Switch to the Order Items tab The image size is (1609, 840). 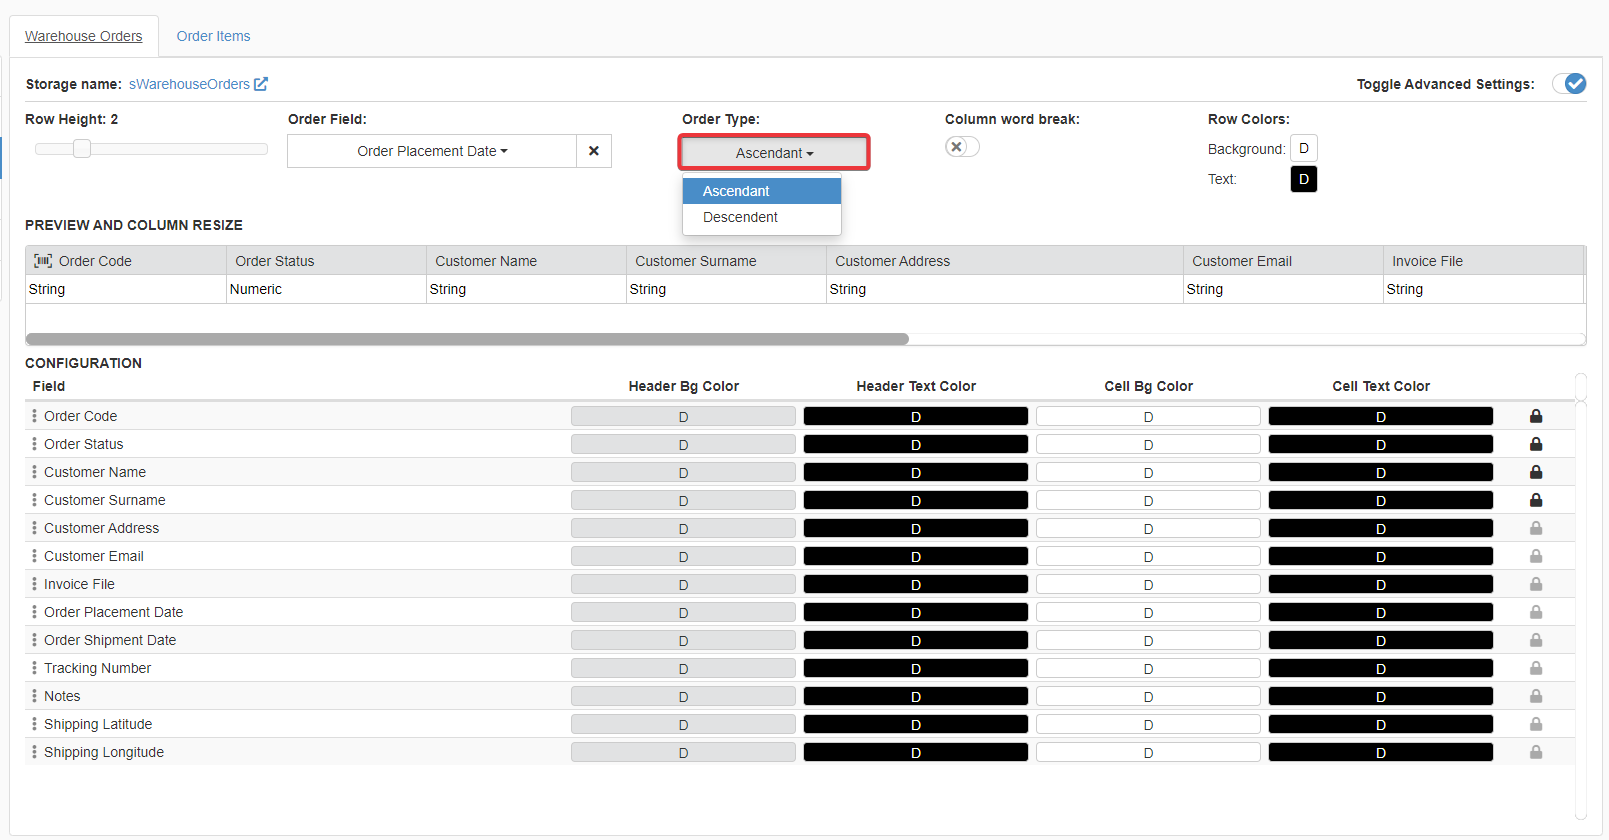click(x=213, y=36)
